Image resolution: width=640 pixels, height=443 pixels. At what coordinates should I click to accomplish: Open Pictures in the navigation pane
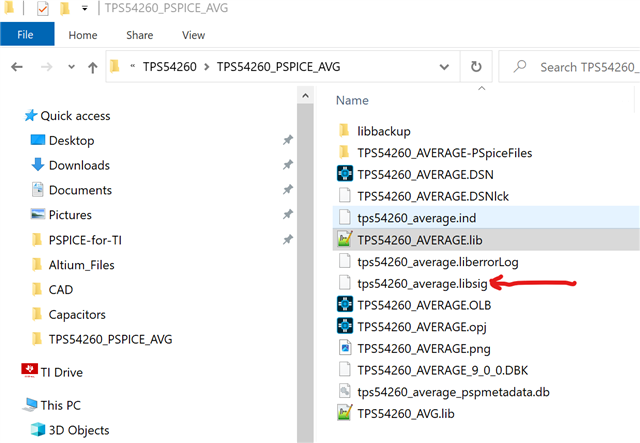[x=70, y=215]
